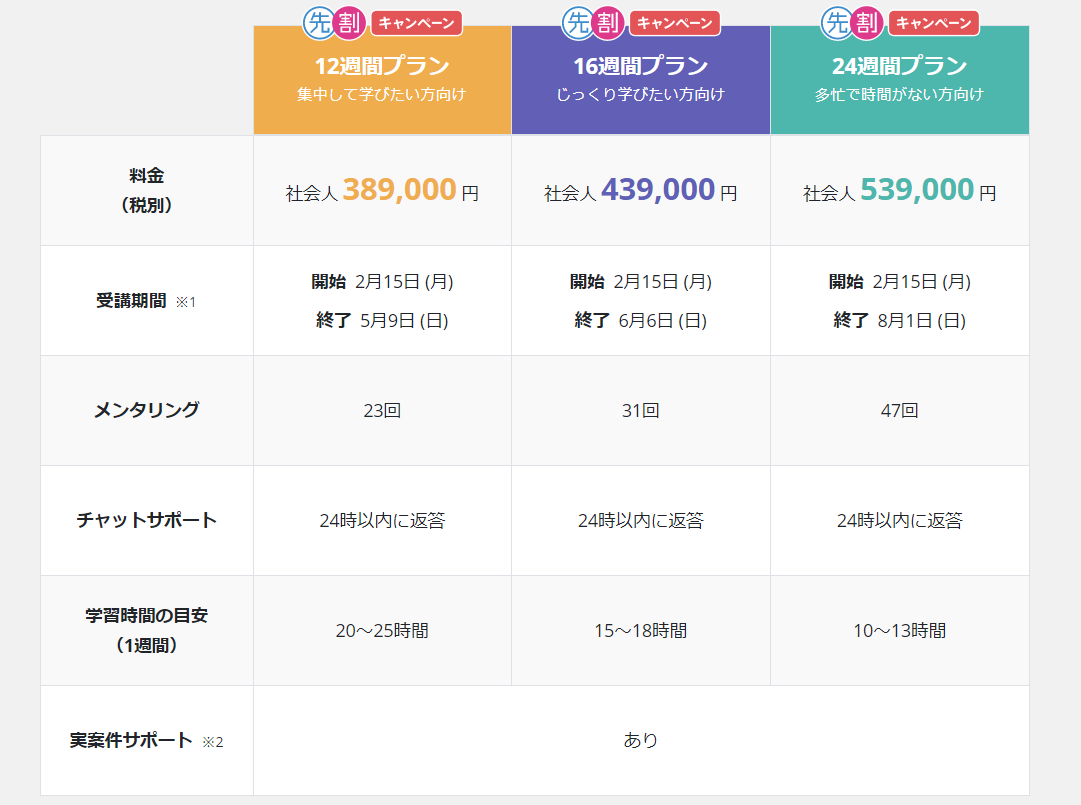Click the 47回 mentoring count cell
The image size is (1081, 805).
tap(899, 411)
